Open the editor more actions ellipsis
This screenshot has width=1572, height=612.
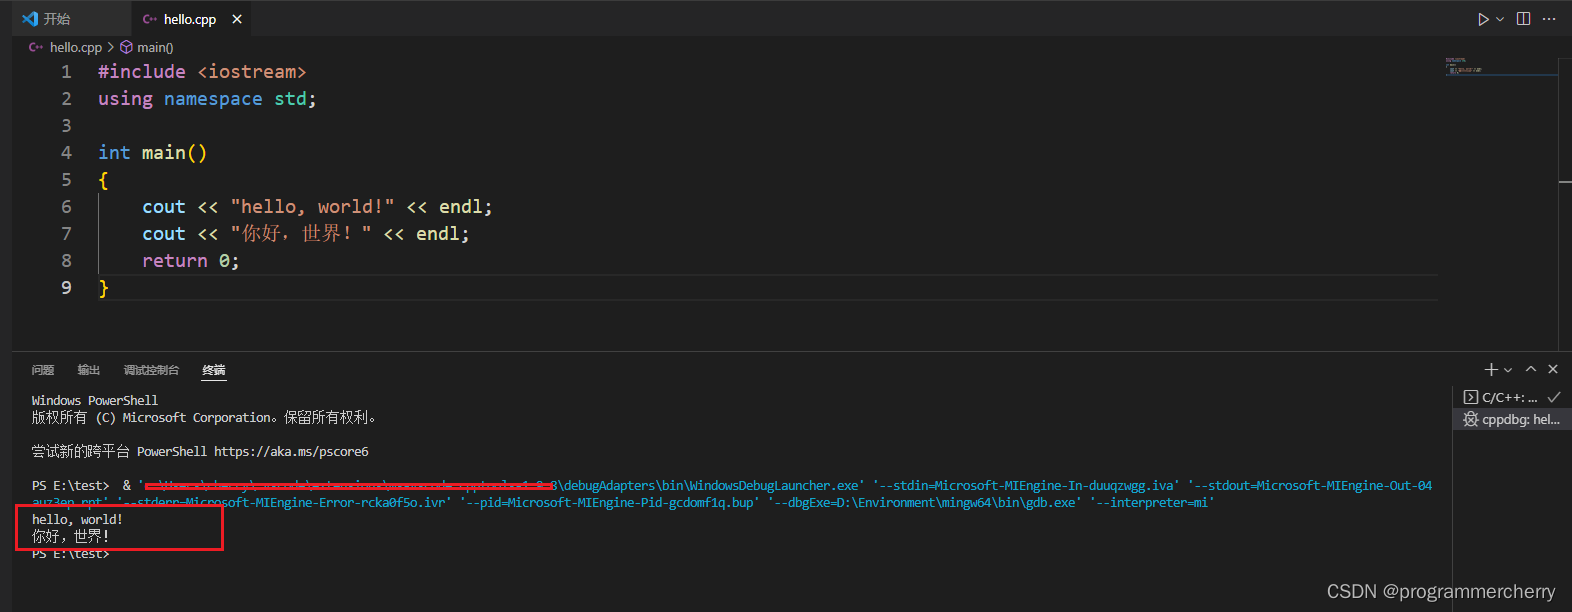pyautogui.click(x=1549, y=19)
